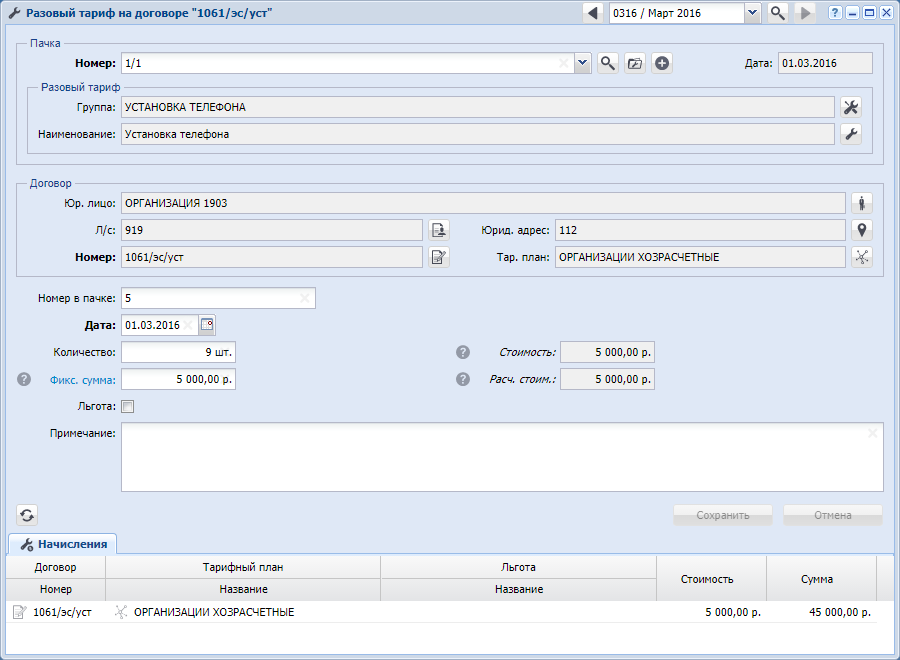Open the period dropdown showing 0316 / Март 2016
The height and width of the screenshot is (660, 900).
click(x=752, y=13)
